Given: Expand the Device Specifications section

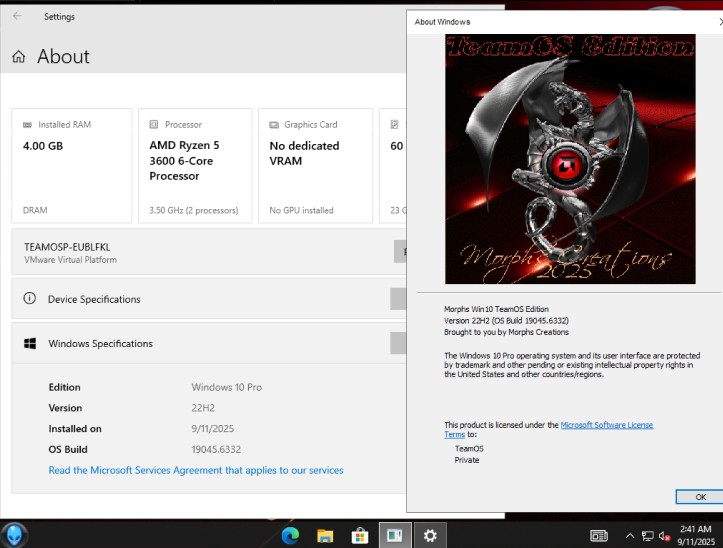Looking at the screenshot, I should pos(209,299).
